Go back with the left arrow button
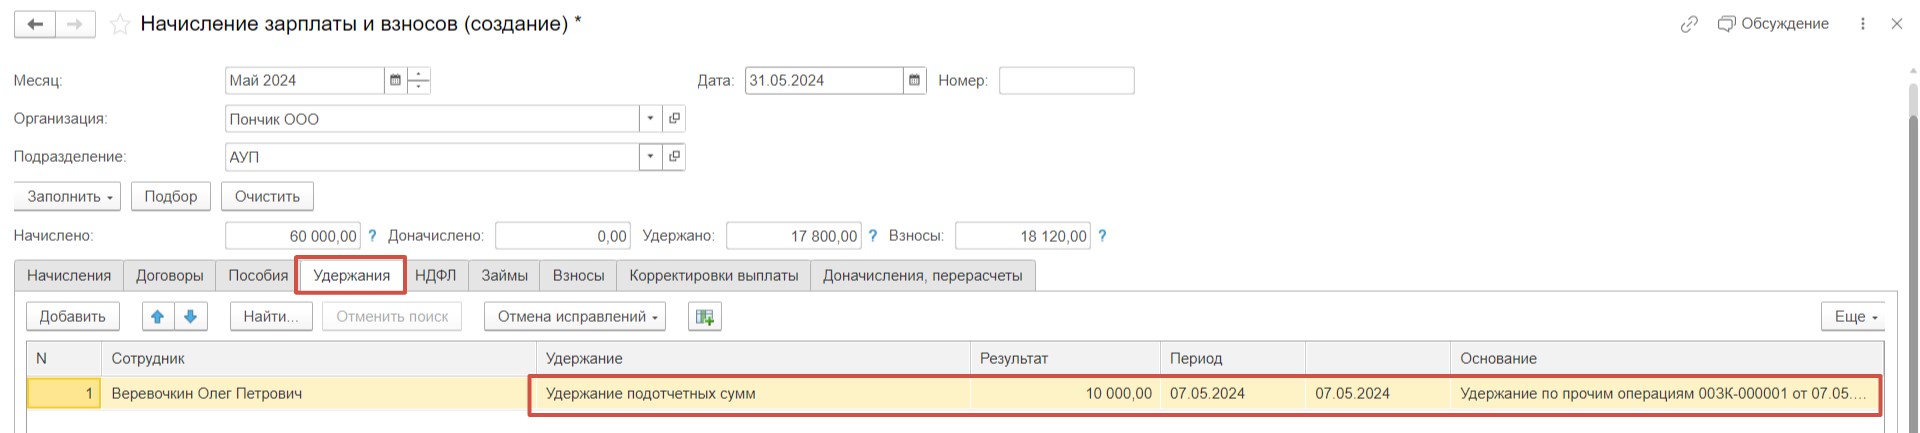 35,24
